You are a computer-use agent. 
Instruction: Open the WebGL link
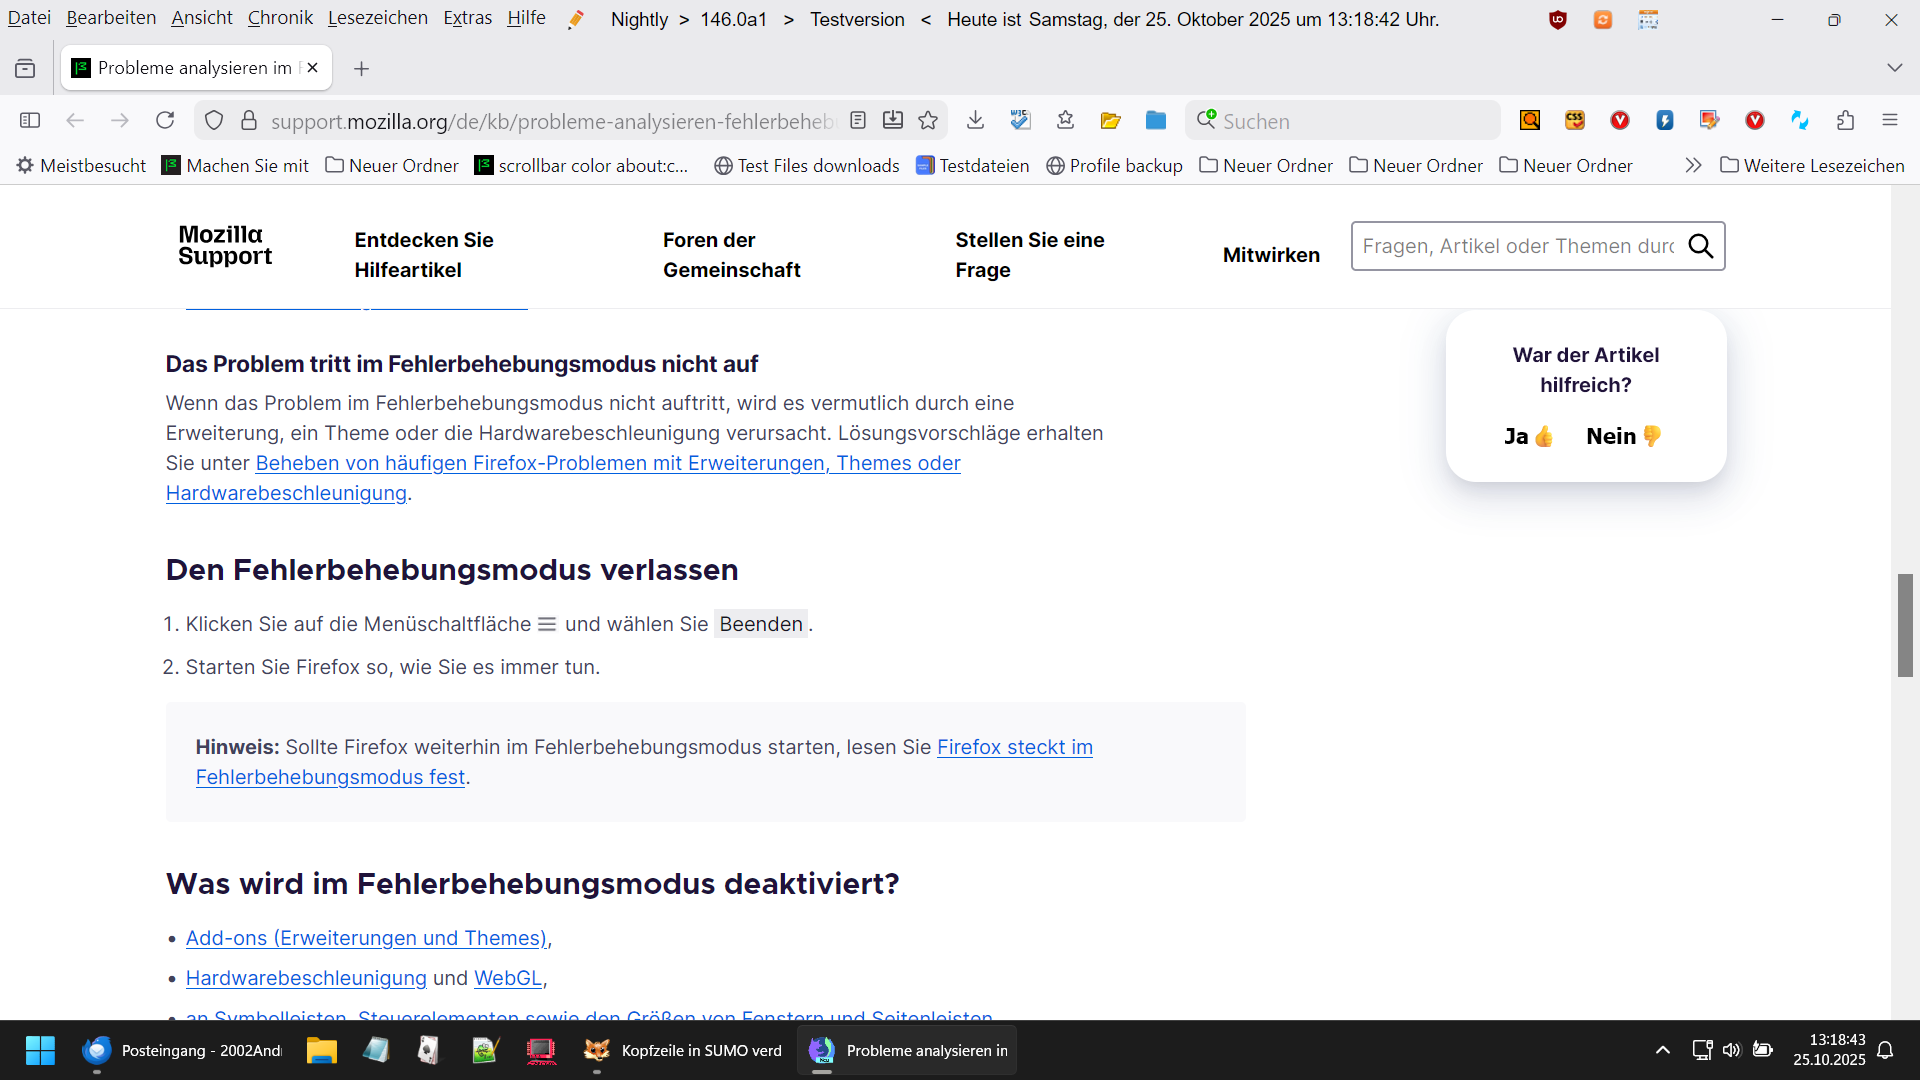click(x=508, y=978)
